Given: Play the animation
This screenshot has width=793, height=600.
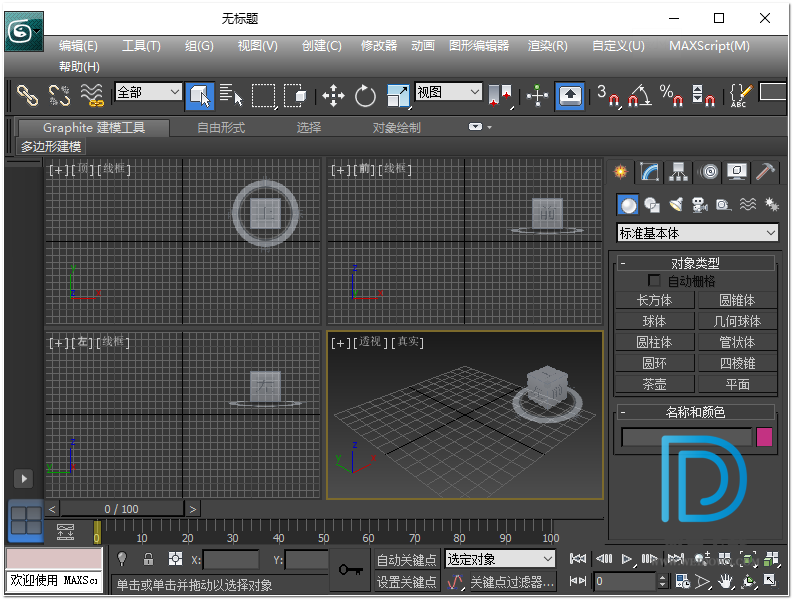Looking at the screenshot, I should pos(627,559).
